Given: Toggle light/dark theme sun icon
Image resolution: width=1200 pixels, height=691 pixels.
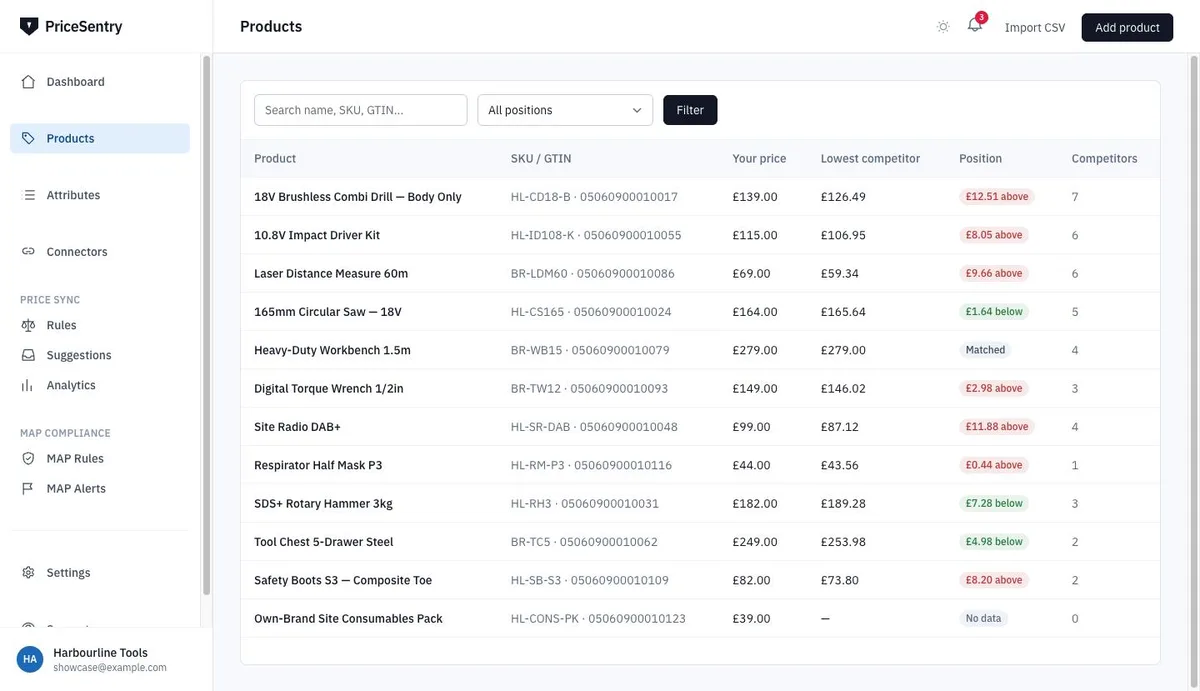Looking at the screenshot, I should 943,27.
